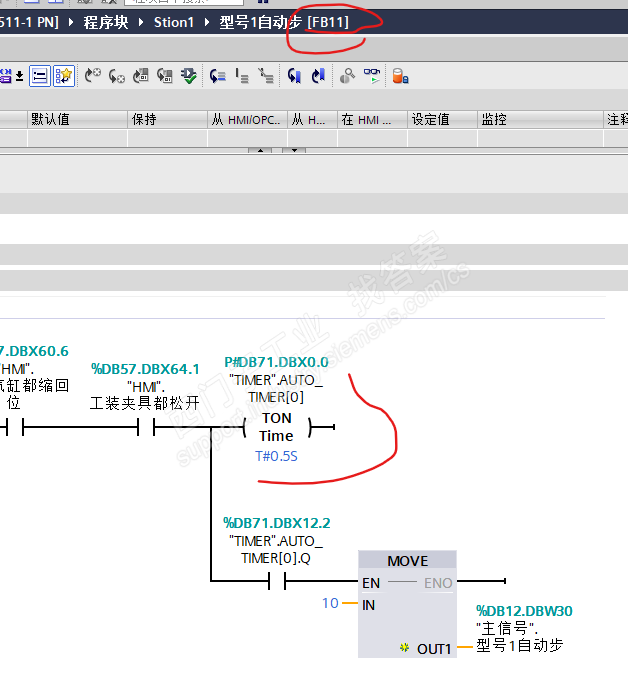The image size is (628, 695).
Task: Select the Stion1 breadcrumb item
Action: click(x=174, y=22)
